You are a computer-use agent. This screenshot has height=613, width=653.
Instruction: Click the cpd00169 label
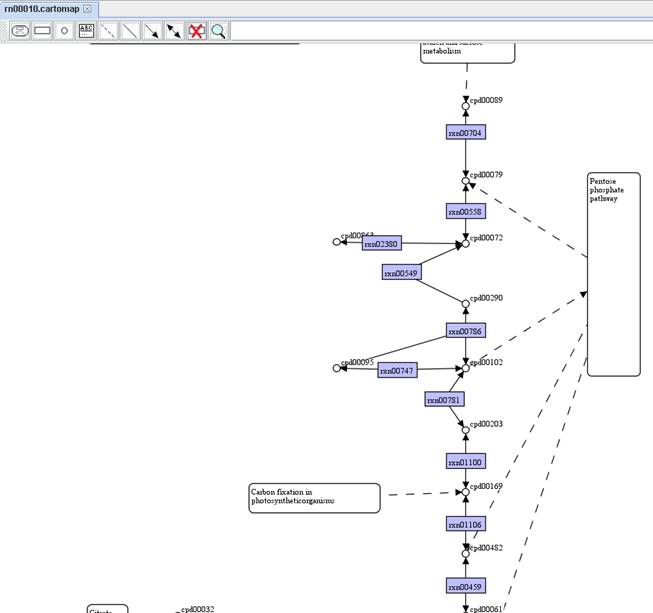pyautogui.click(x=486, y=486)
